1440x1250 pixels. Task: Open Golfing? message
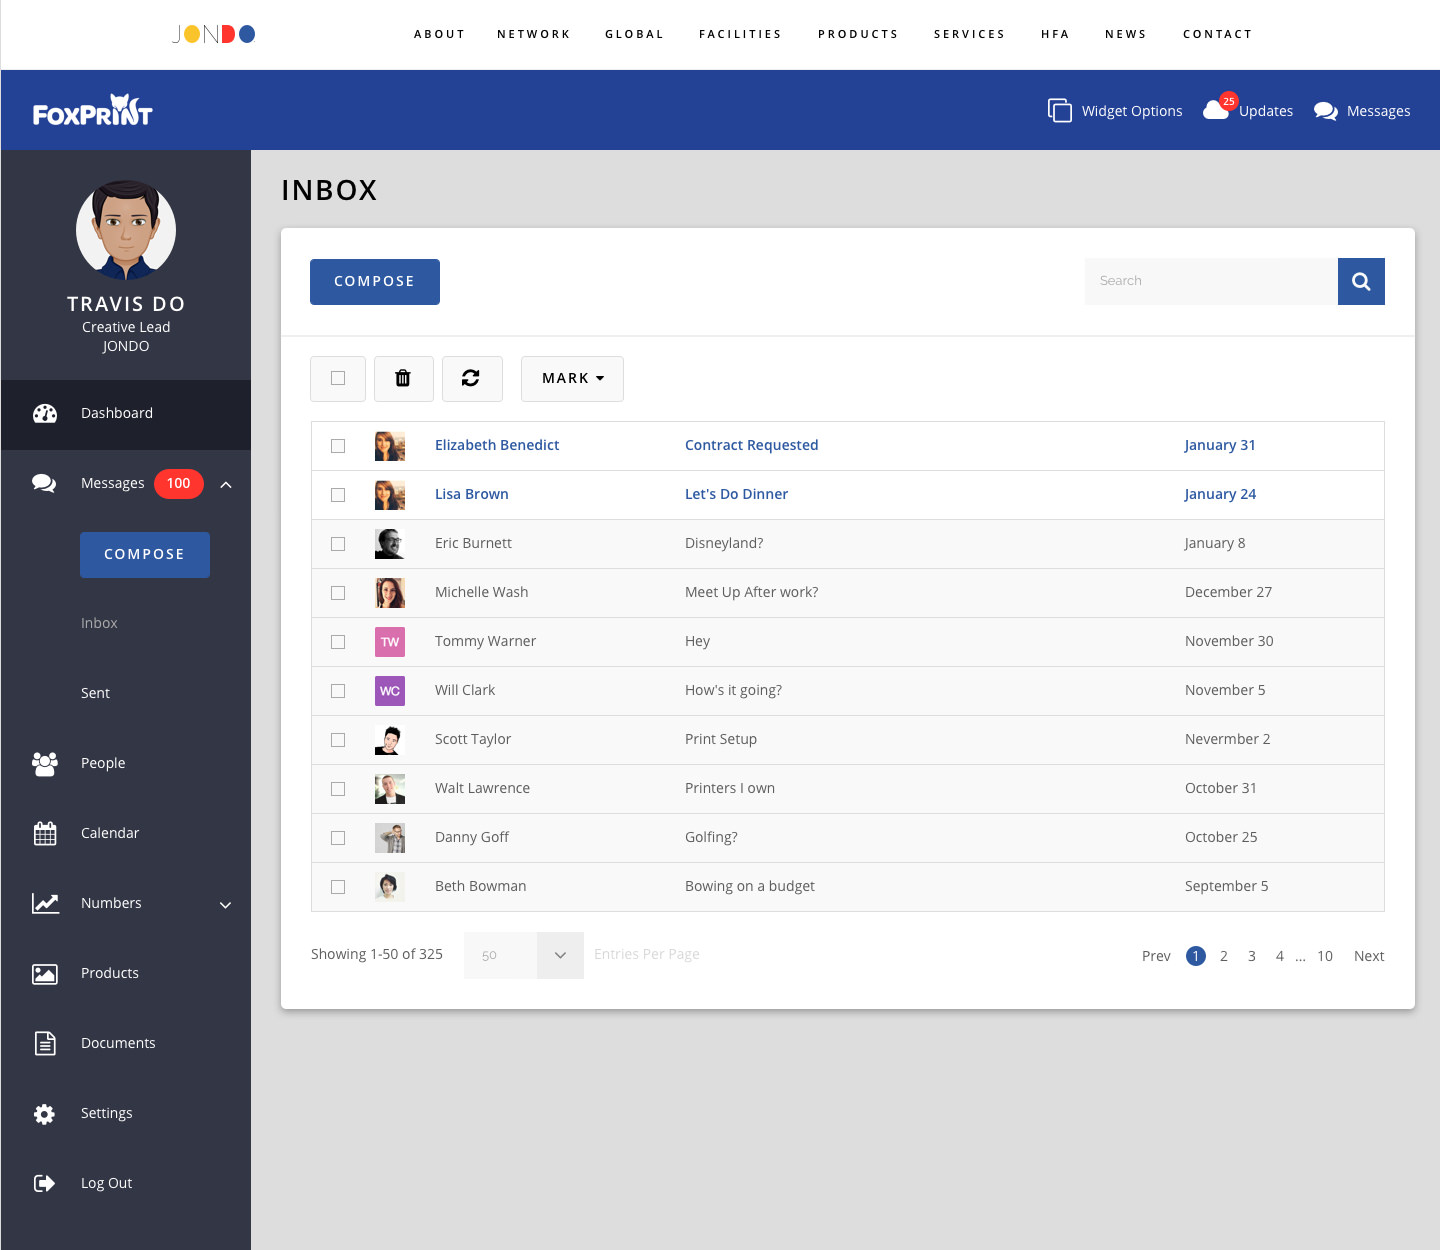coord(711,837)
